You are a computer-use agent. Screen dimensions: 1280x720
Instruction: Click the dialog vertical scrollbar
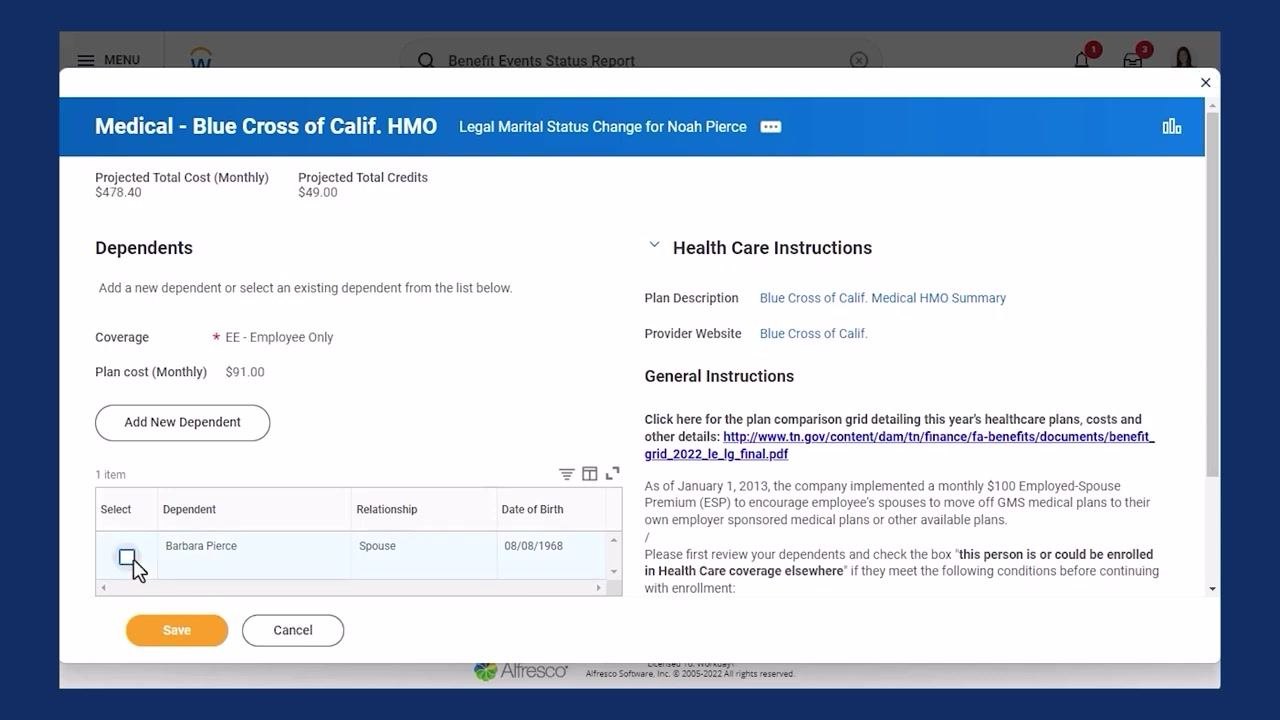click(1212, 294)
